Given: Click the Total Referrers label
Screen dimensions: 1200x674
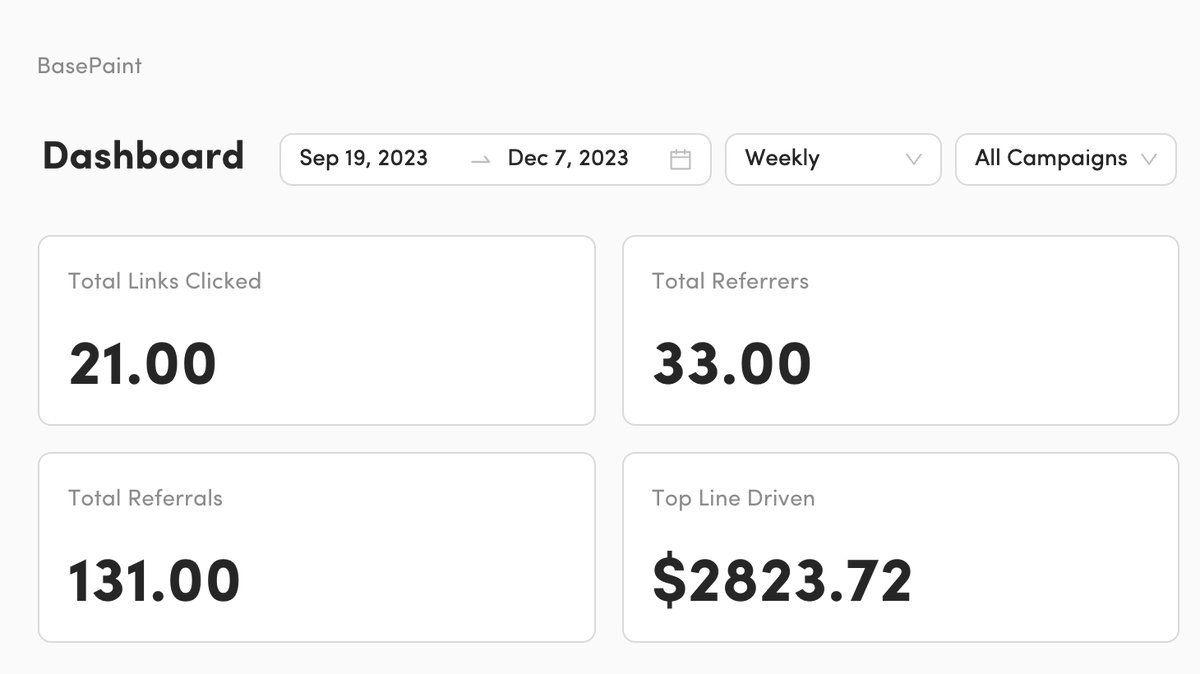Looking at the screenshot, I should [730, 281].
